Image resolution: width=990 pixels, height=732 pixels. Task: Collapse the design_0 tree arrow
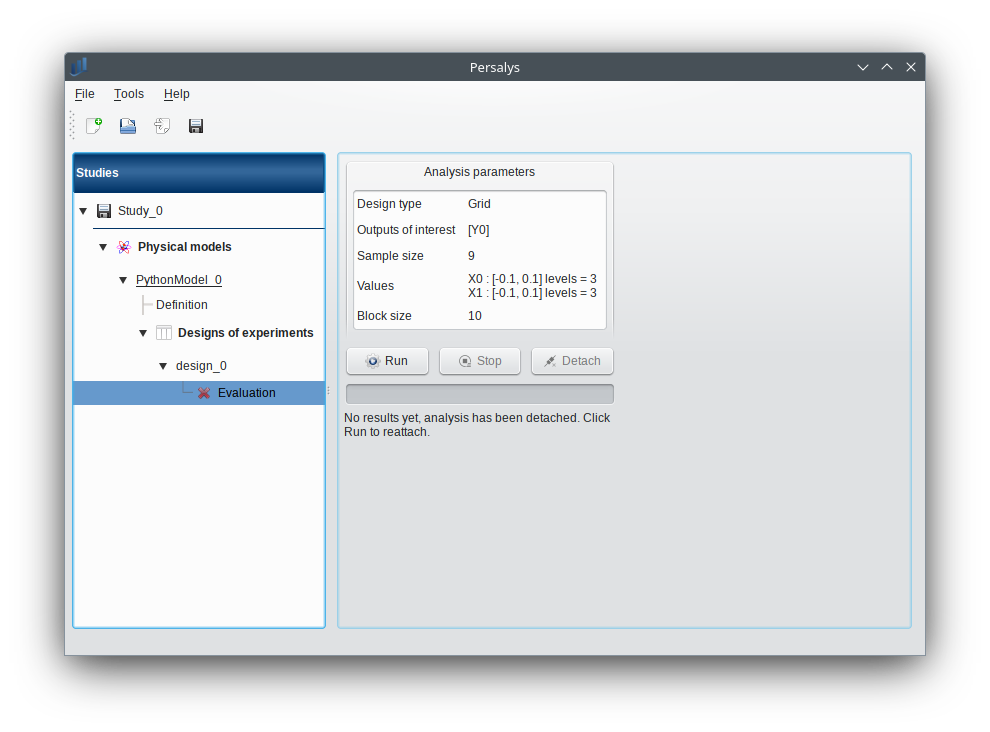163,366
